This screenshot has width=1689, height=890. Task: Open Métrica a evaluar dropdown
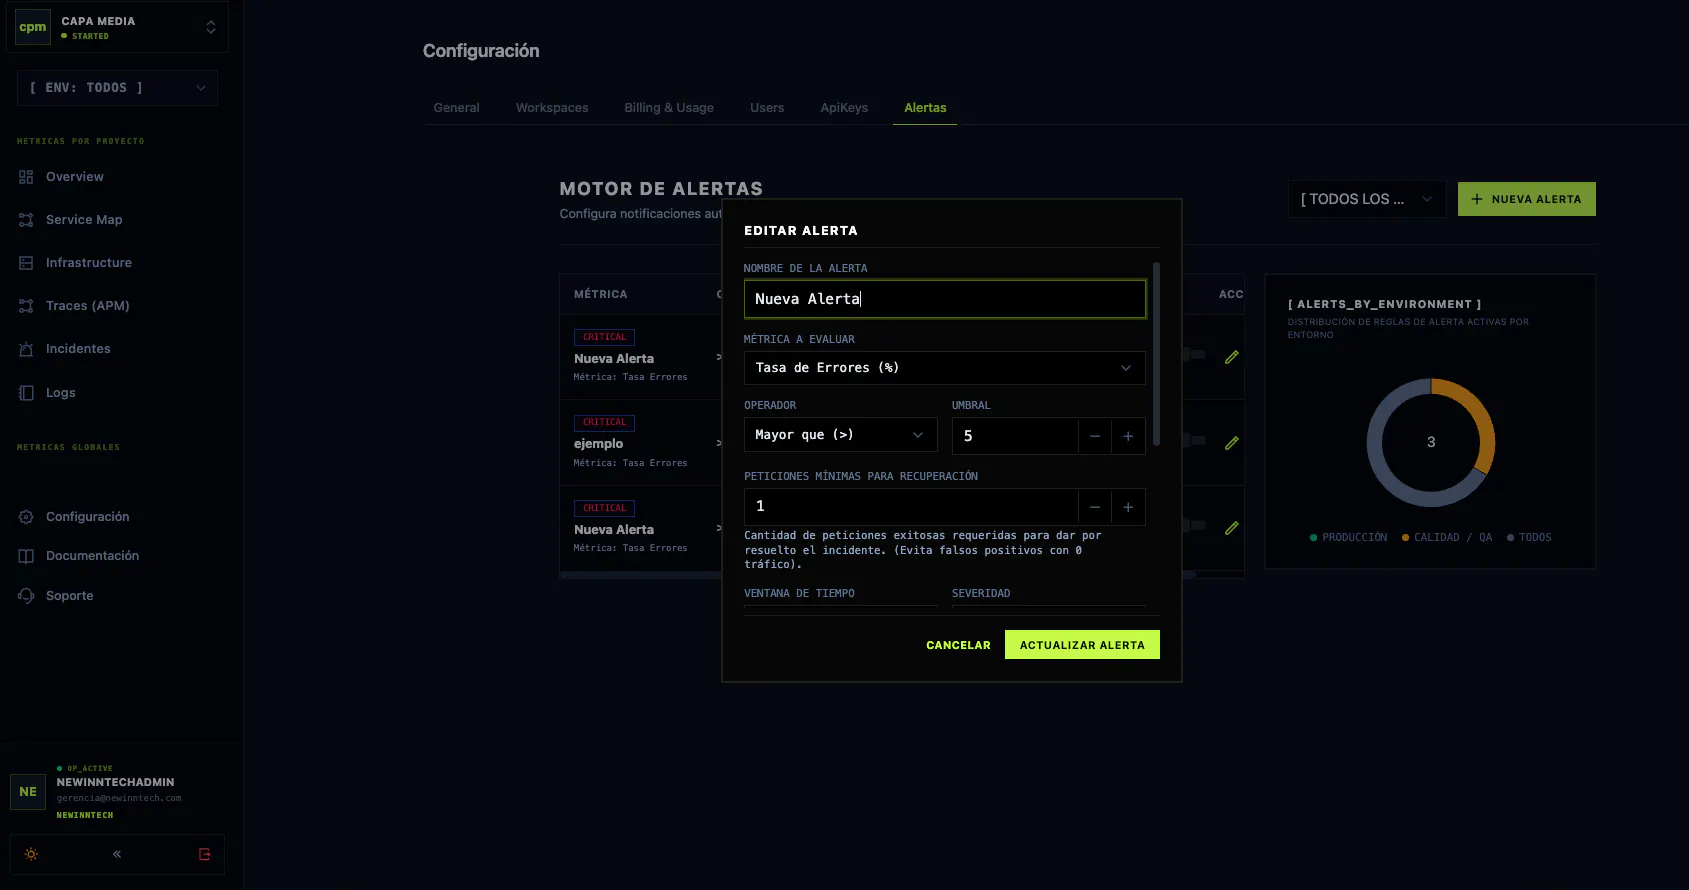(x=945, y=368)
